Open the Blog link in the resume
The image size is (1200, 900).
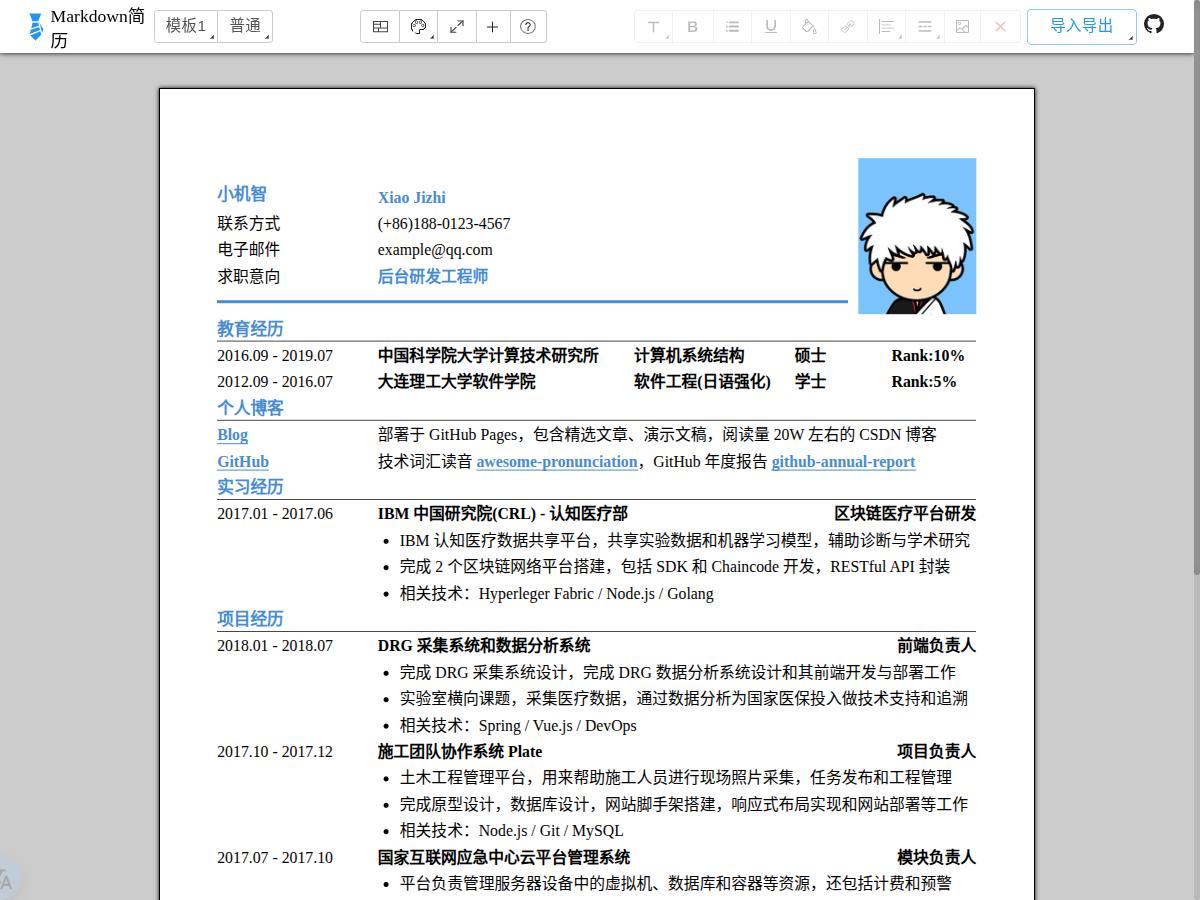[232, 435]
